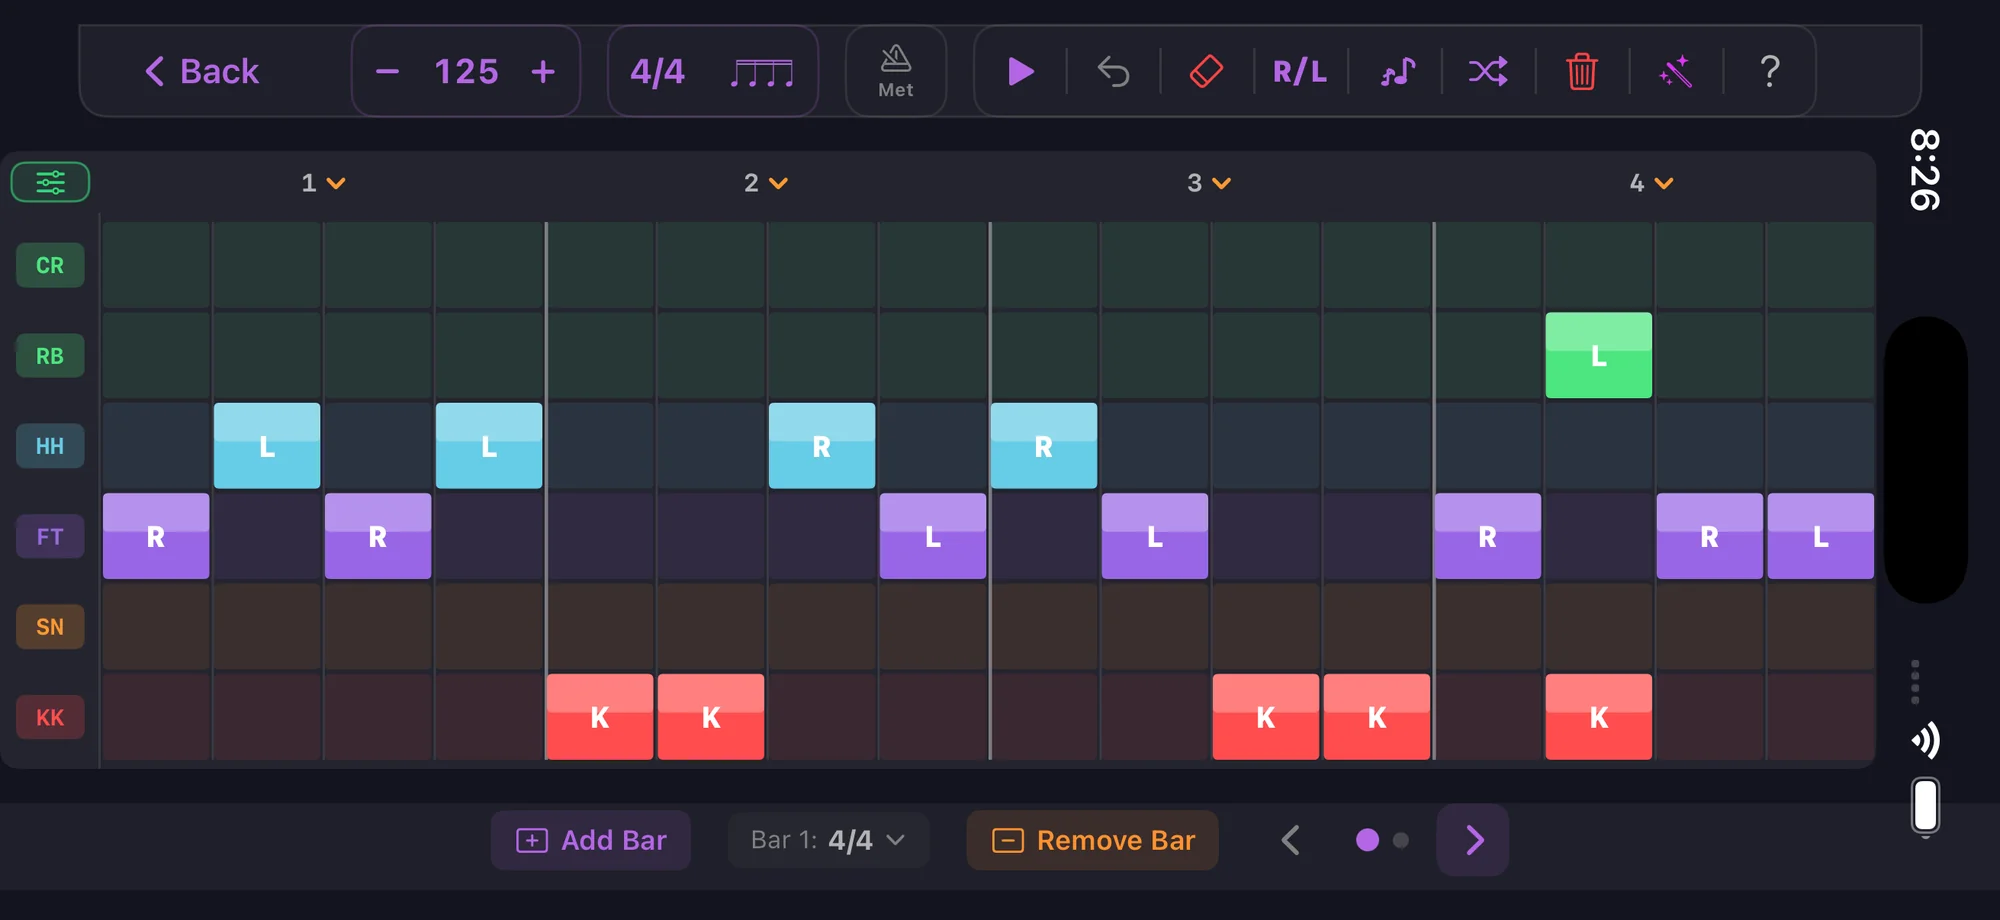Open help with the question mark
The image size is (2000, 920).
coord(1769,72)
